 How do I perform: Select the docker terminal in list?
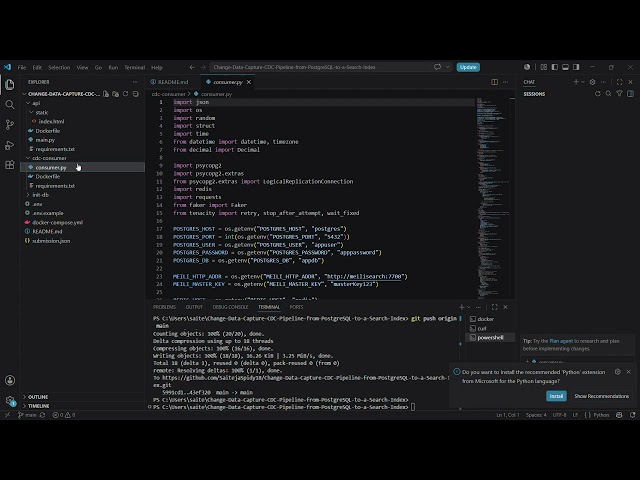click(x=485, y=319)
